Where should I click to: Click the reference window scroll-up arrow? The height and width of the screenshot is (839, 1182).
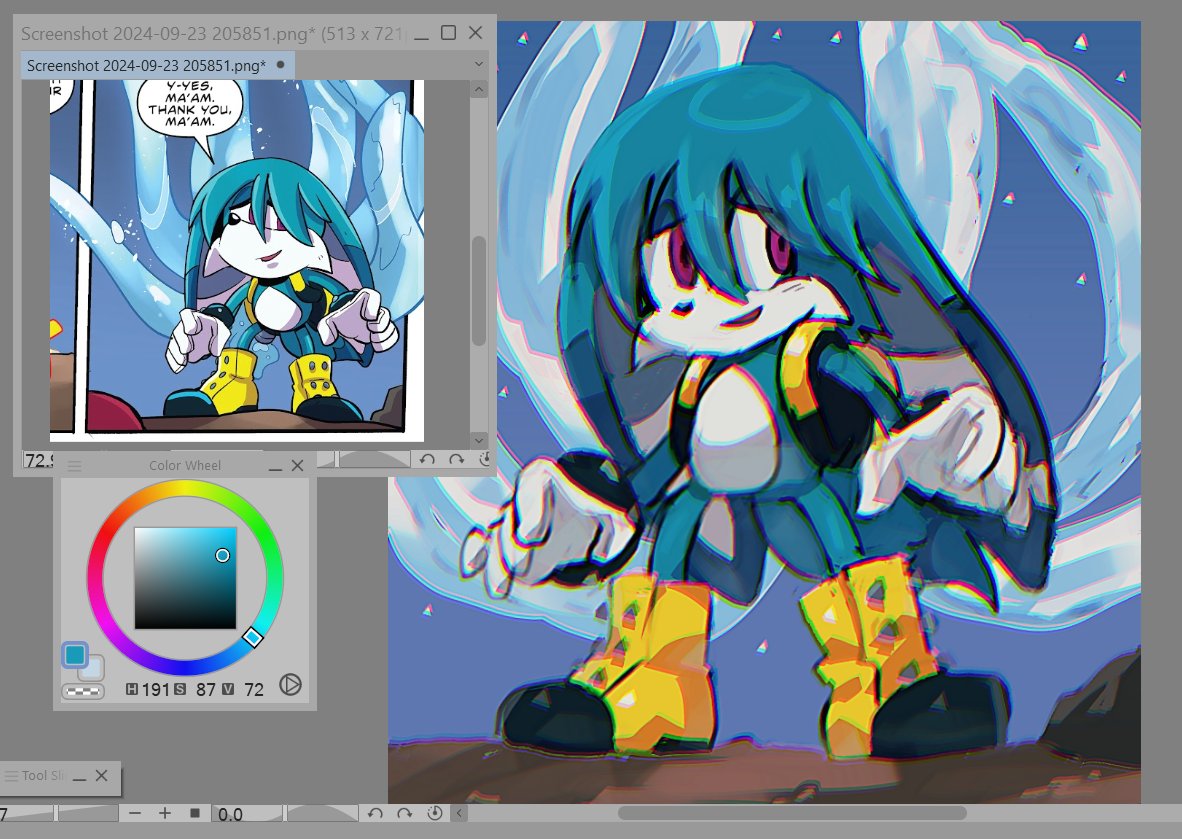479,90
